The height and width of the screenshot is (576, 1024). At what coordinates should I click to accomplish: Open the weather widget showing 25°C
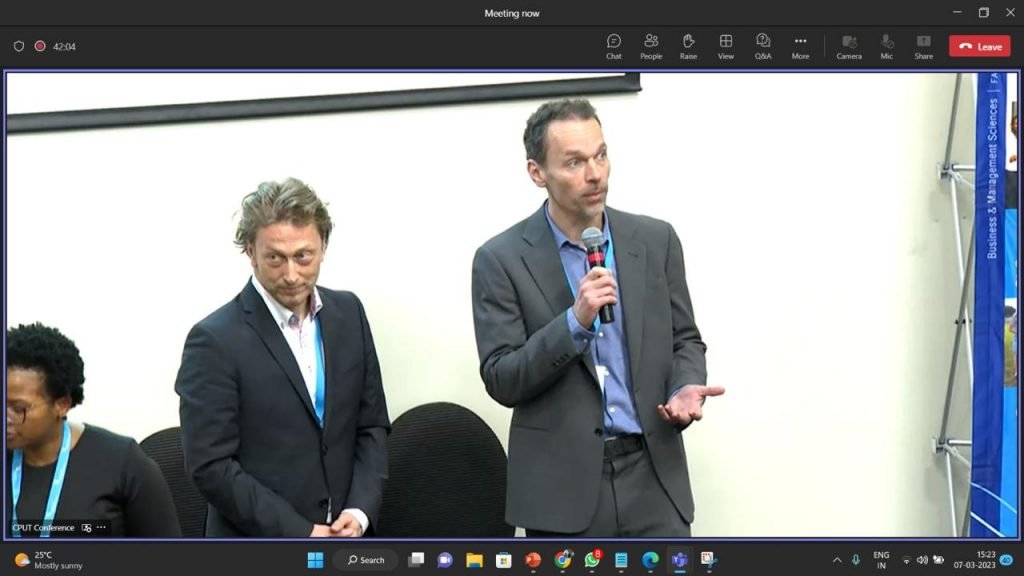click(50, 560)
